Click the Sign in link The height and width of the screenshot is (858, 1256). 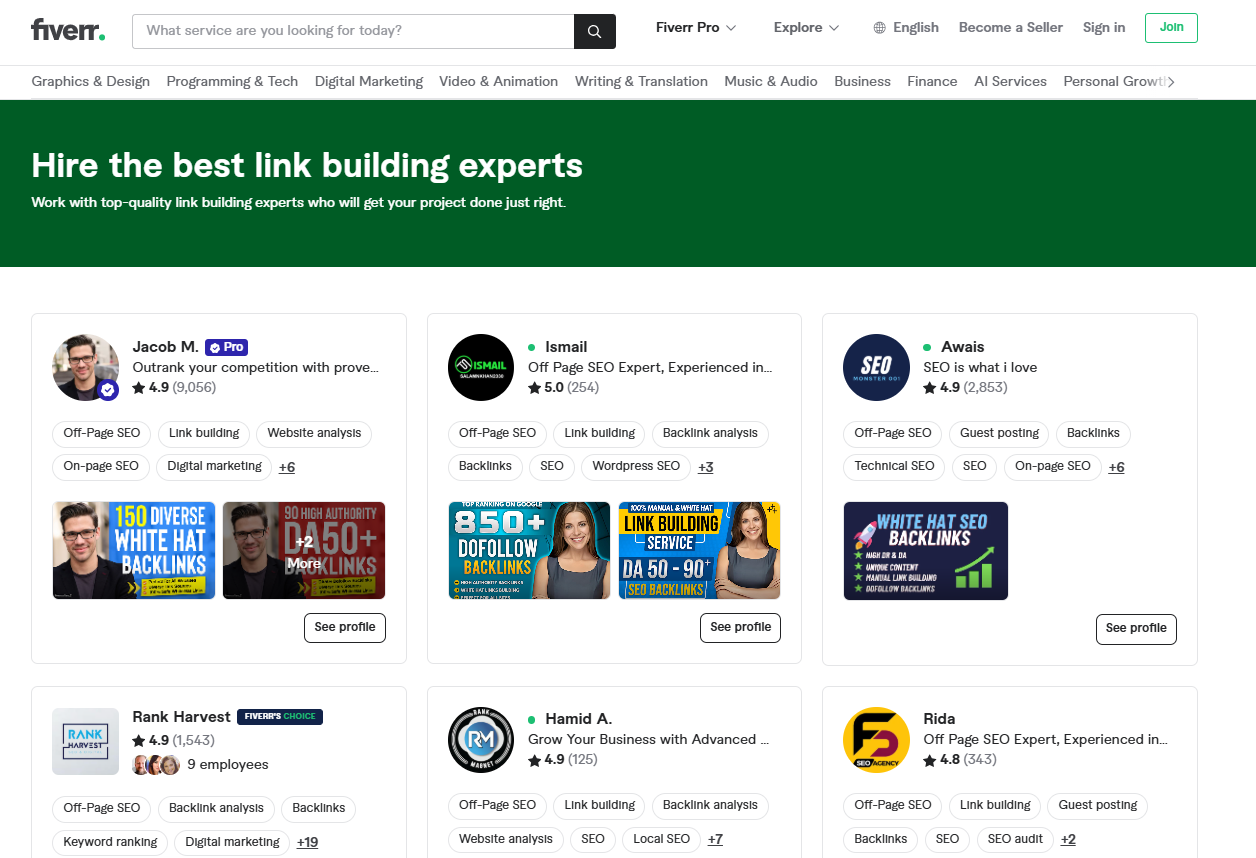click(x=1104, y=28)
